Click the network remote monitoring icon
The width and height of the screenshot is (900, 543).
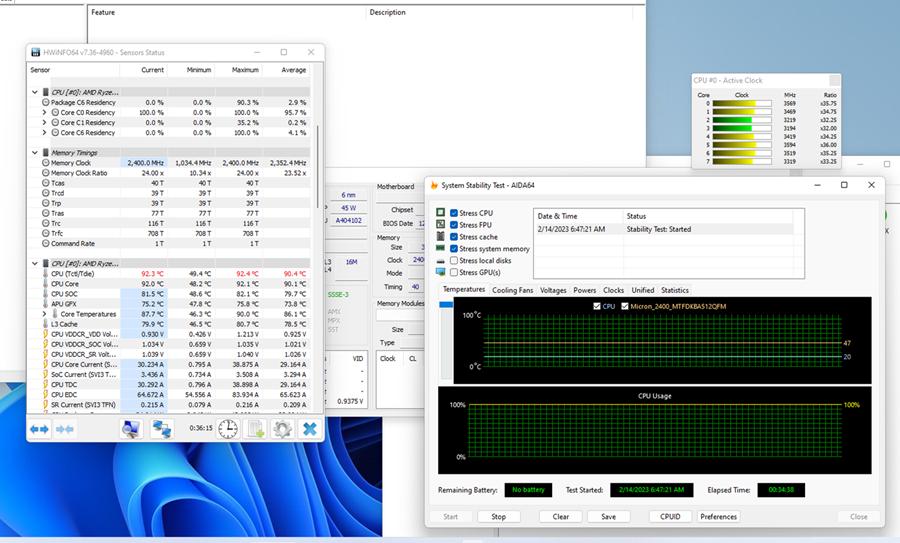tap(161, 429)
